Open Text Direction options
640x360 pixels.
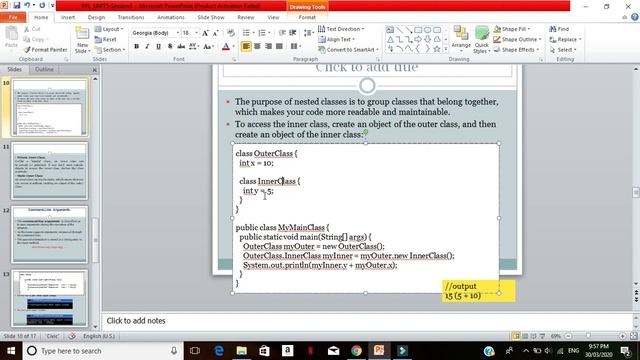(341, 29)
